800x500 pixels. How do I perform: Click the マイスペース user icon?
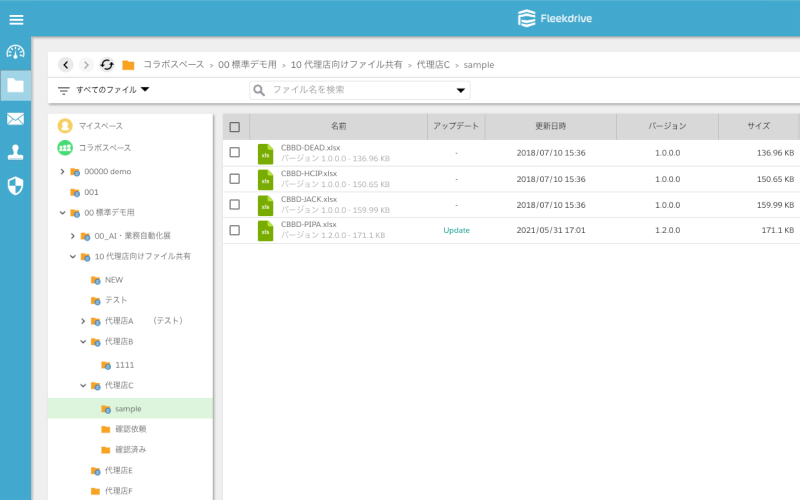point(65,126)
